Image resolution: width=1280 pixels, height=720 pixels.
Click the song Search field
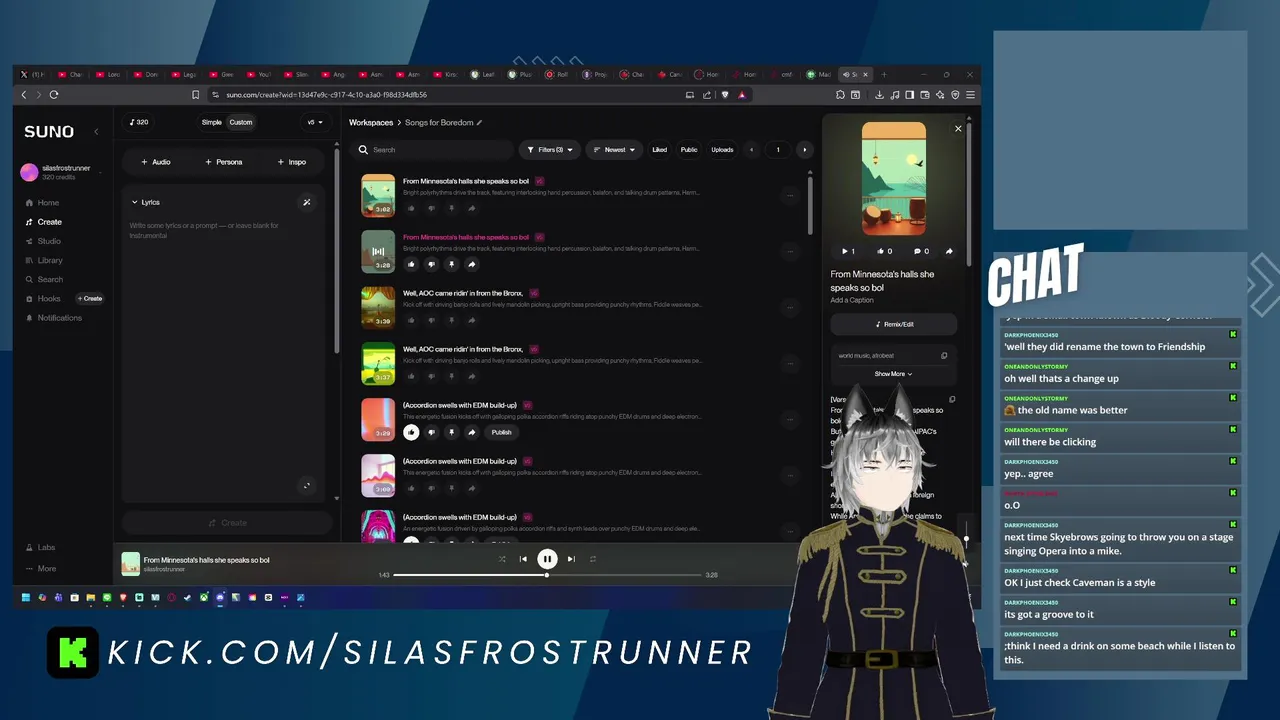[433, 150]
